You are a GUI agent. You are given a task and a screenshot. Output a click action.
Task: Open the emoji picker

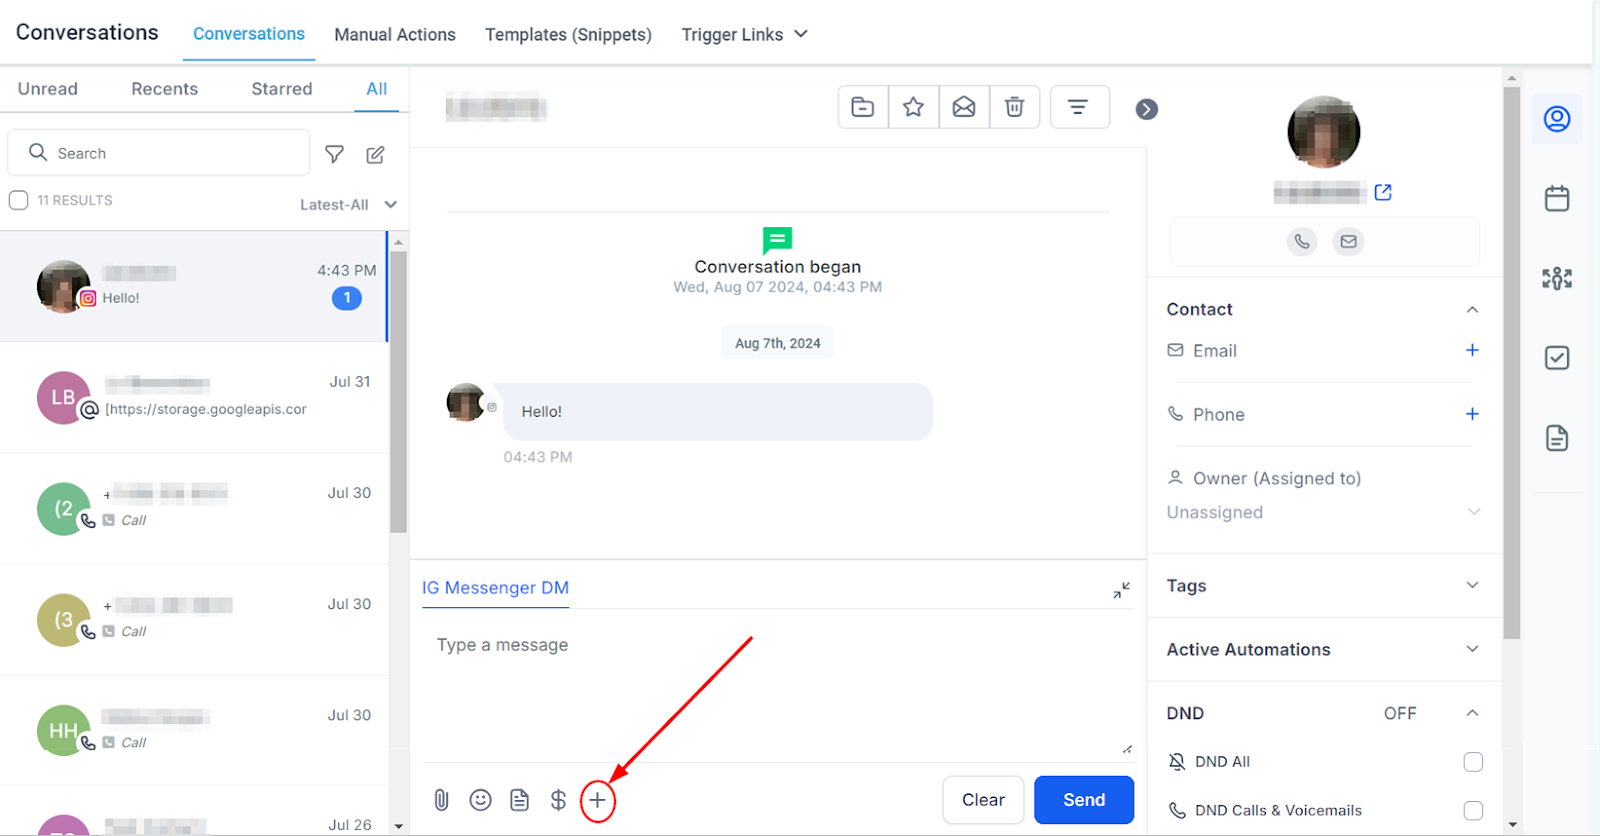[x=481, y=800]
